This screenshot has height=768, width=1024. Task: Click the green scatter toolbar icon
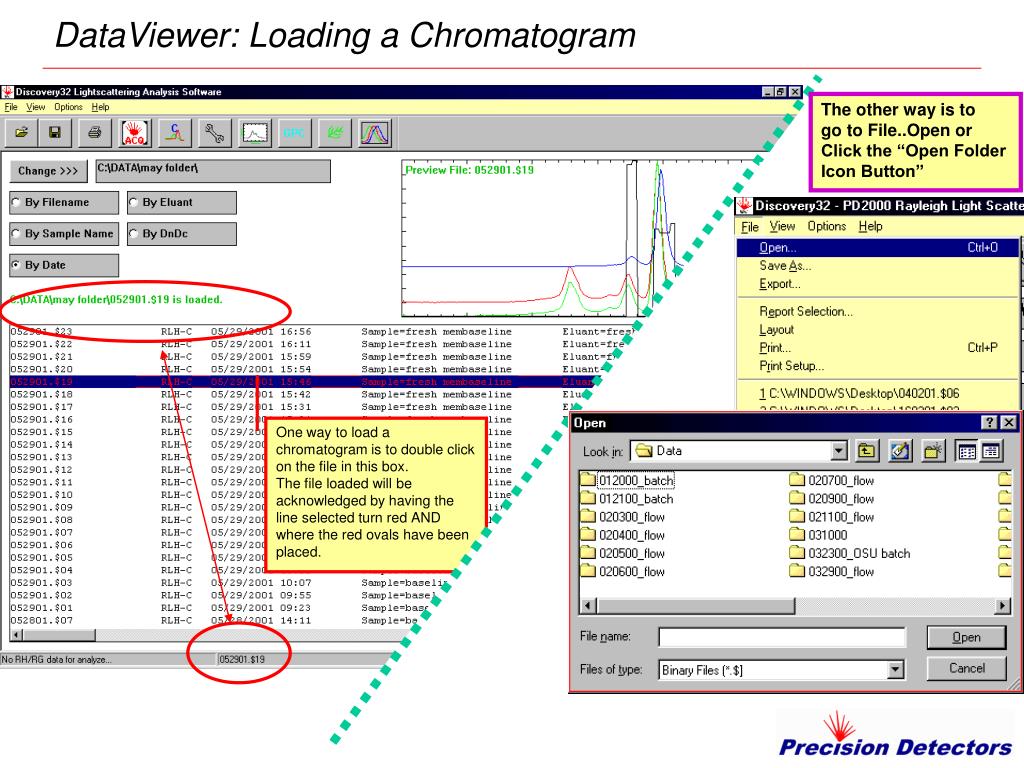click(x=335, y=133)
